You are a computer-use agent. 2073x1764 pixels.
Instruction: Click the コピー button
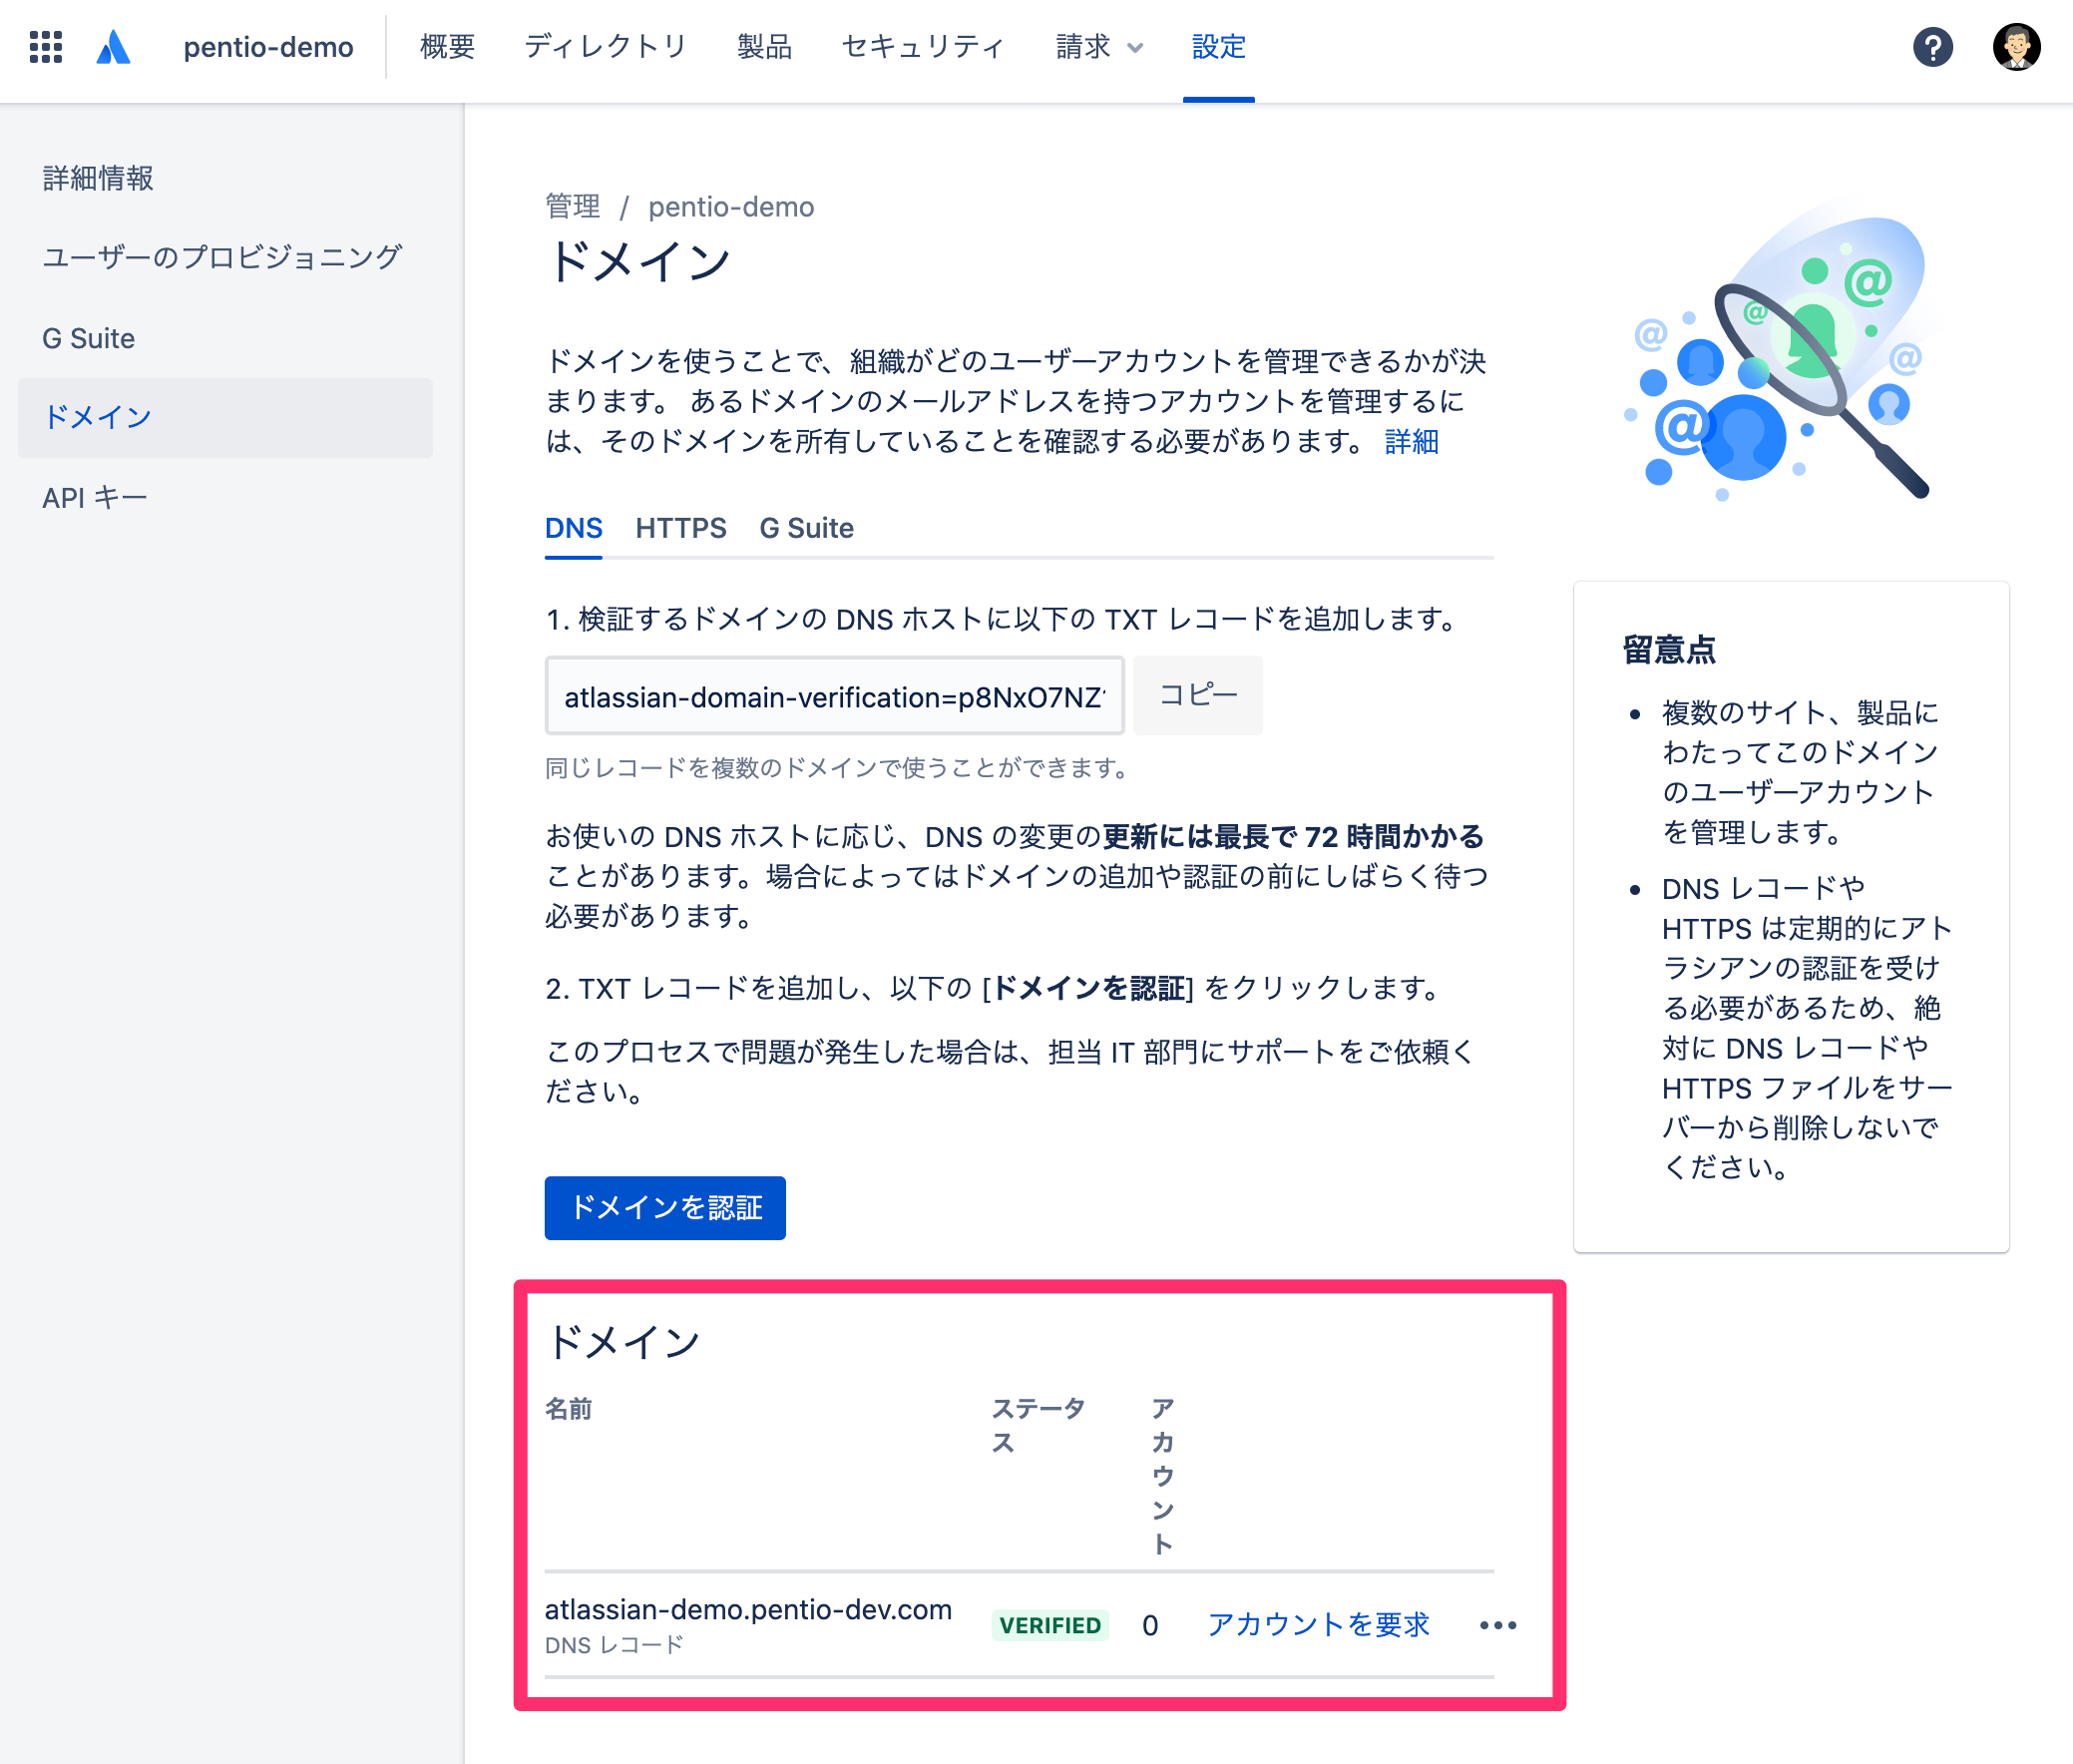coord(1197,696)
